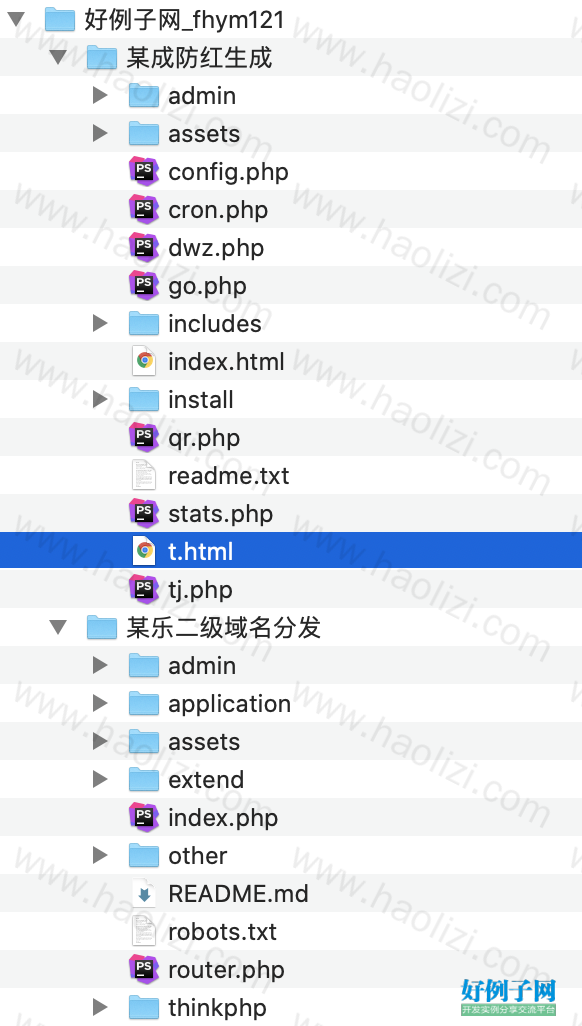Click the Chrome icon next to index.html
The image size is (582, 1026).
tap(144, 361)
